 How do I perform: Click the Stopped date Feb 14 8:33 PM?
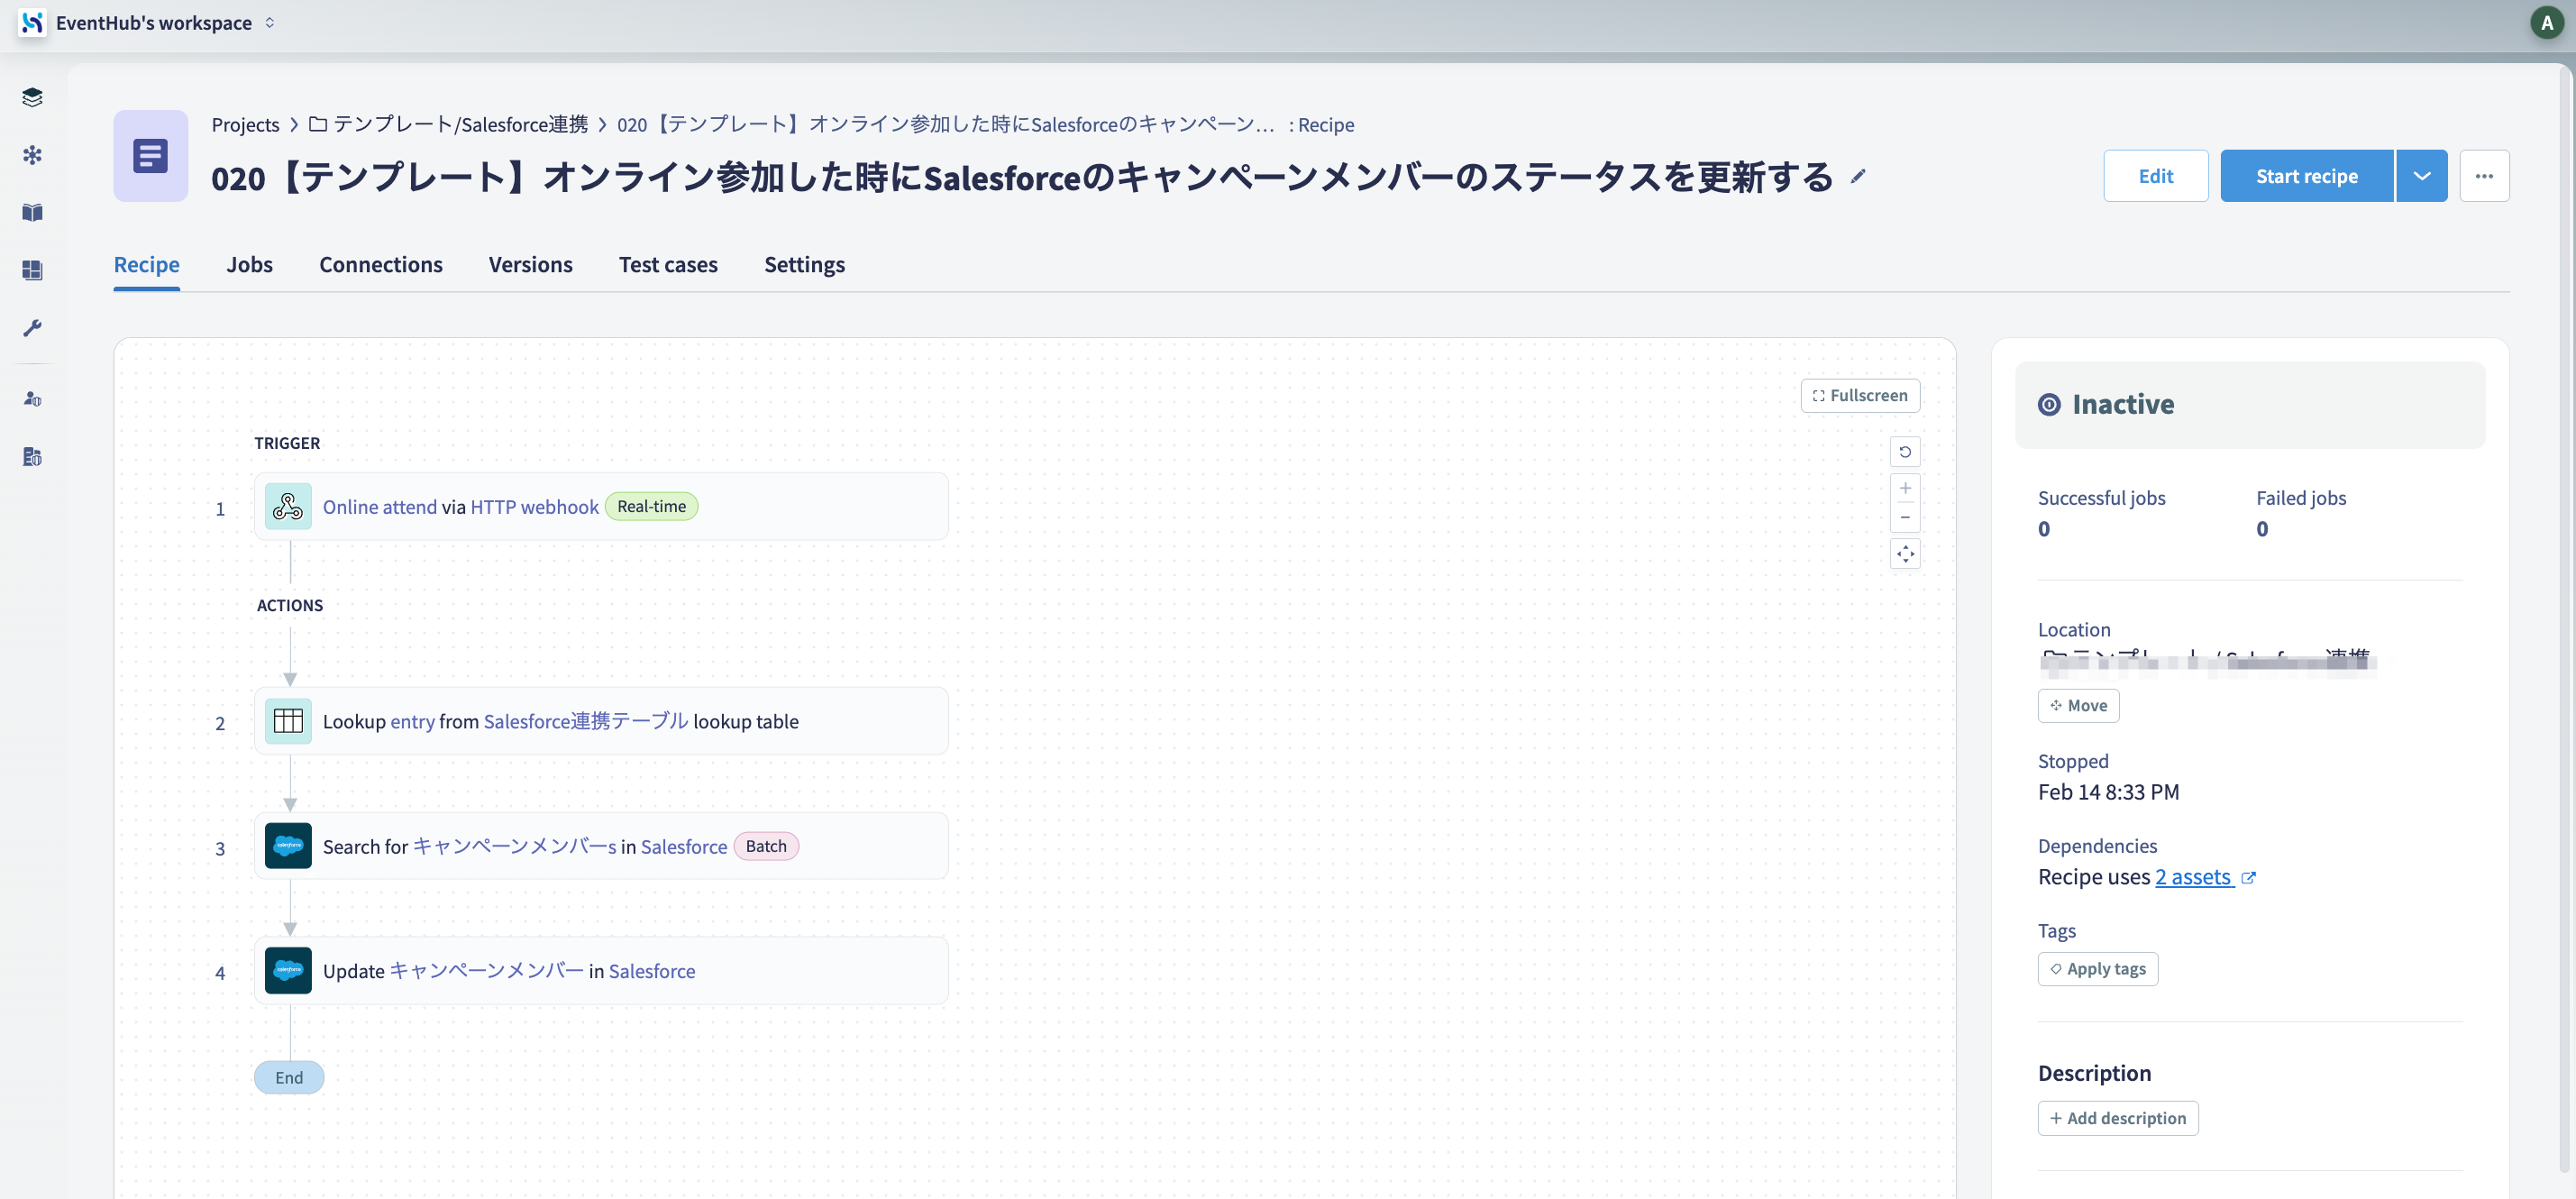pos(2108,792)
